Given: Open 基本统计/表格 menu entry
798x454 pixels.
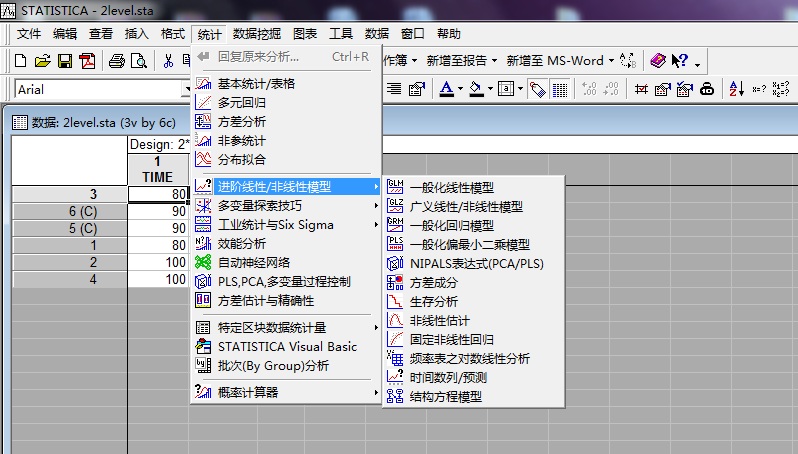Looking at the screenshot, I should (x=287, y=83).
